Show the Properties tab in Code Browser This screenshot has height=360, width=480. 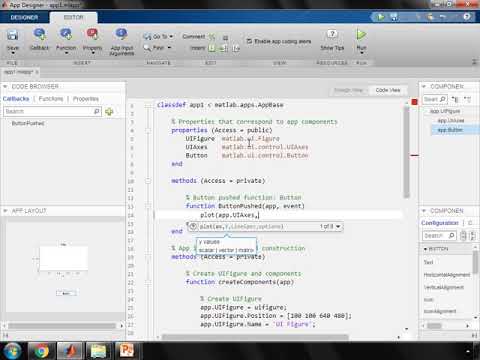click(x=86, y=99)
